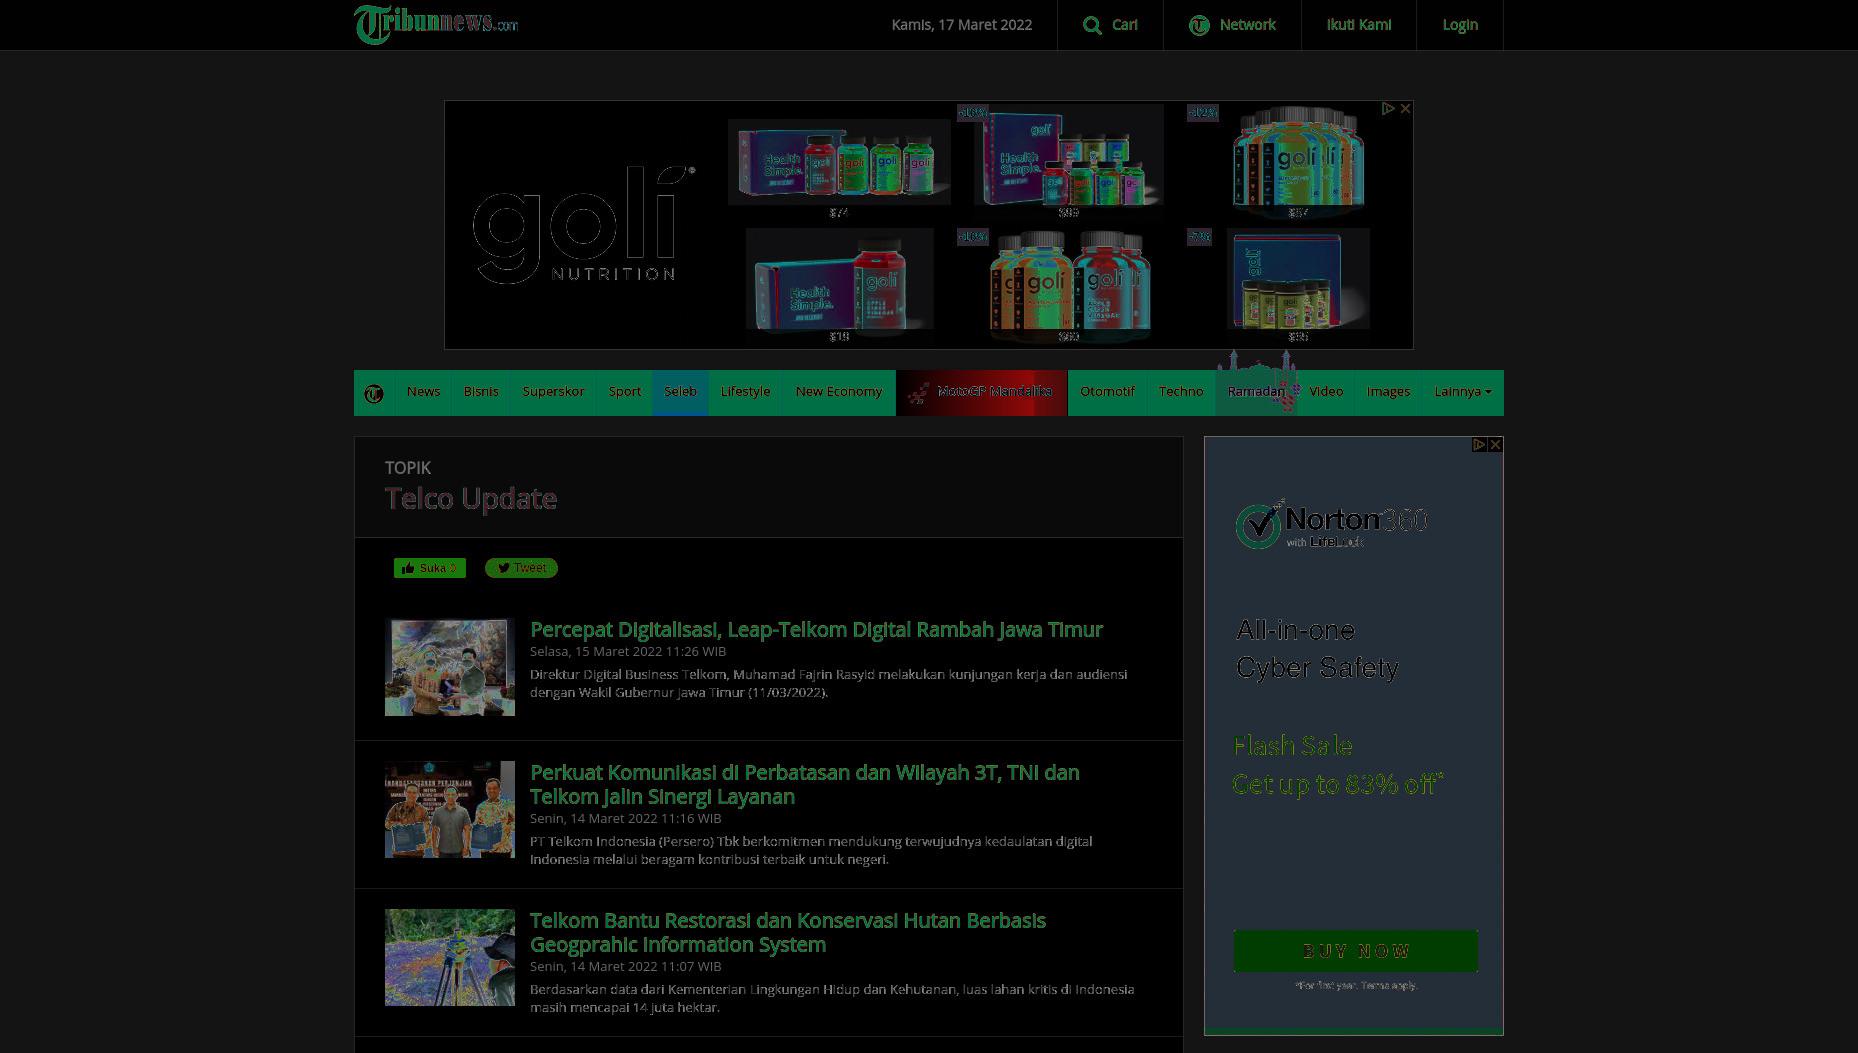Open the Otomotif section
This screenshot has height=1053, width=1858.
(x=1107, y=392)
